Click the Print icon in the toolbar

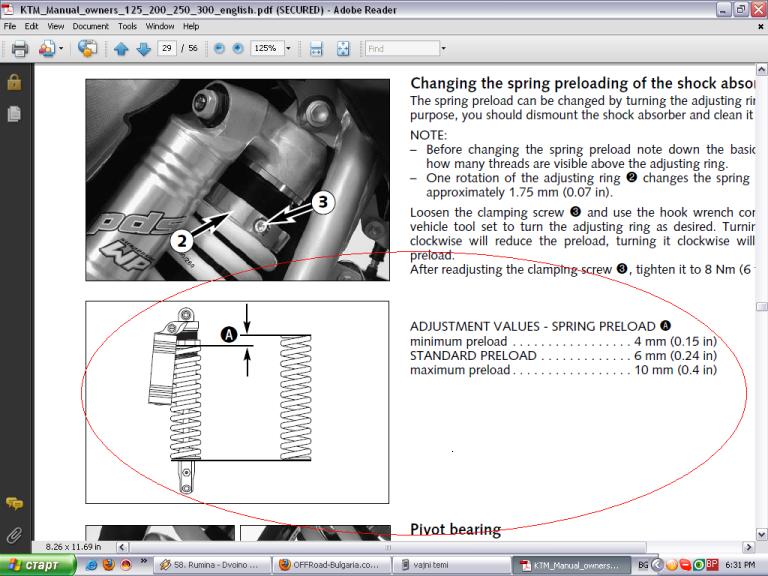tap(20, 48)
